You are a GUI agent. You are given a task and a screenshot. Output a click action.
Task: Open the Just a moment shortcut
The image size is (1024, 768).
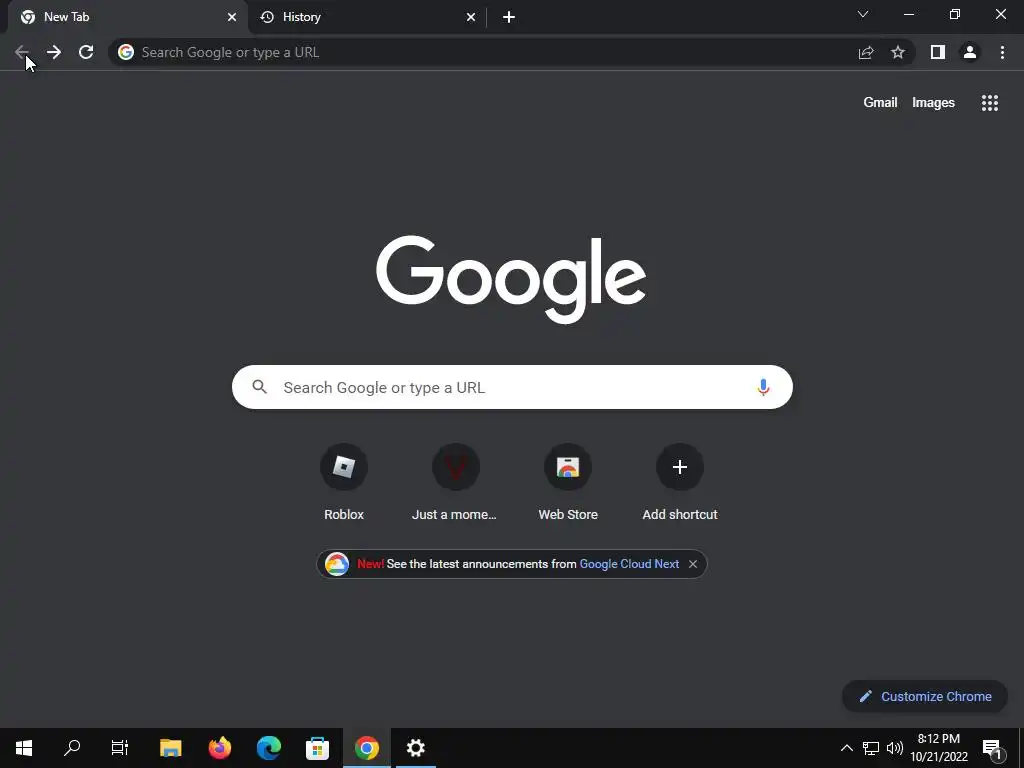pos(455,482)
